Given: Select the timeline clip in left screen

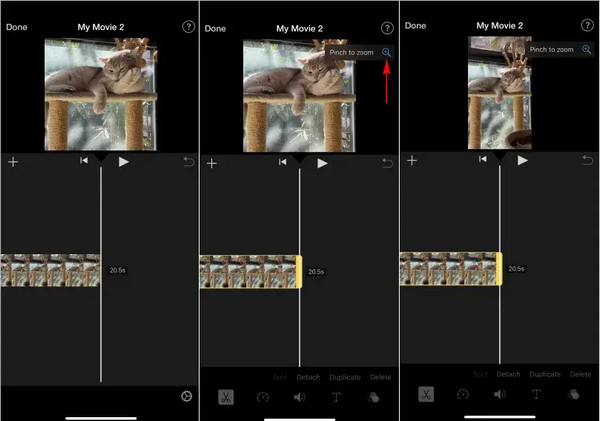Looking at the screenshot, I should (50, 270).
